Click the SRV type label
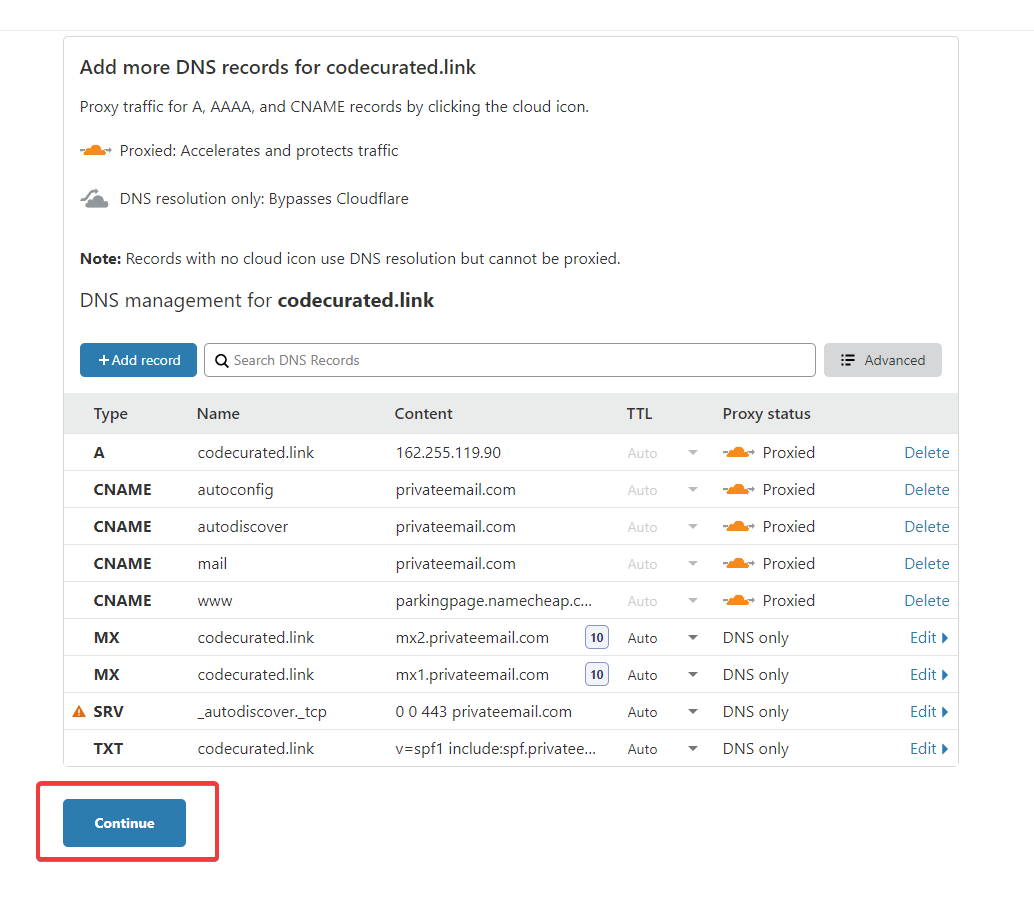The width and height of the screenshot is (1034, 898). (108, 711)
